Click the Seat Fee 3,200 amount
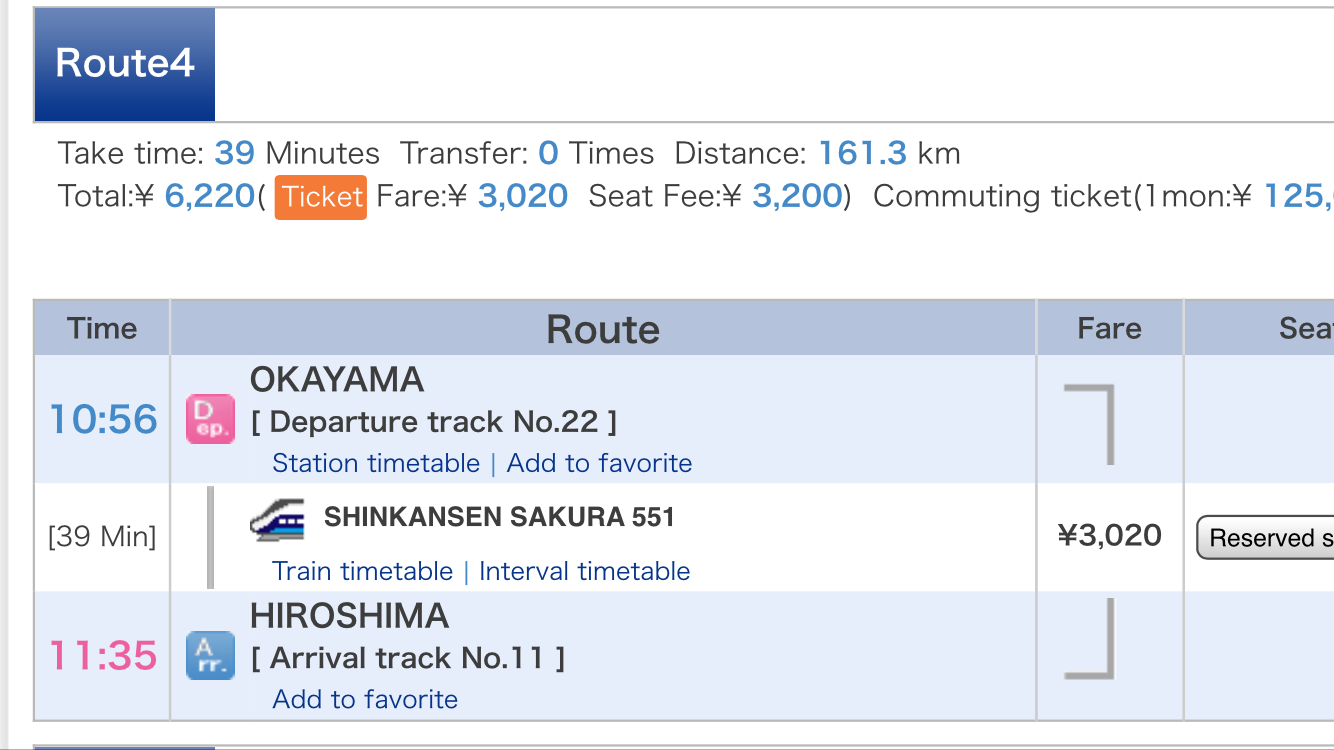1334x750 pixels. pyautogui.click(x=796, y=196)
